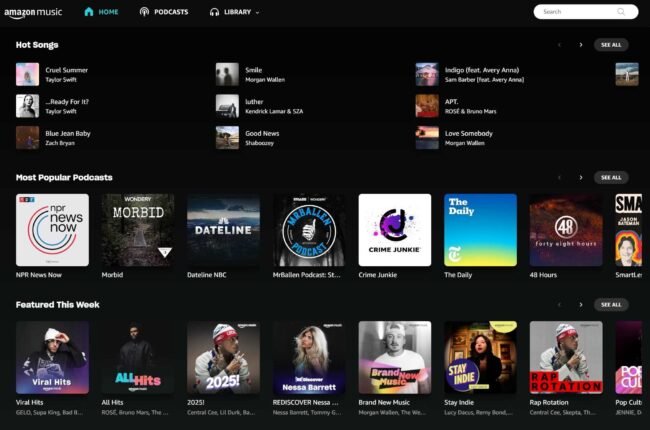This screenshot has height=430, width=650.
Task: Expand the LIBRARY dropdown menu
Action: point(235,12)
